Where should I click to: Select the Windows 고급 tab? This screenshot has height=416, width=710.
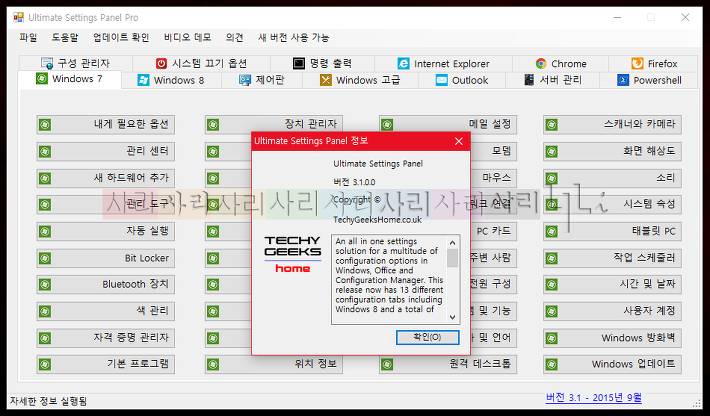[x=360, y=81]
